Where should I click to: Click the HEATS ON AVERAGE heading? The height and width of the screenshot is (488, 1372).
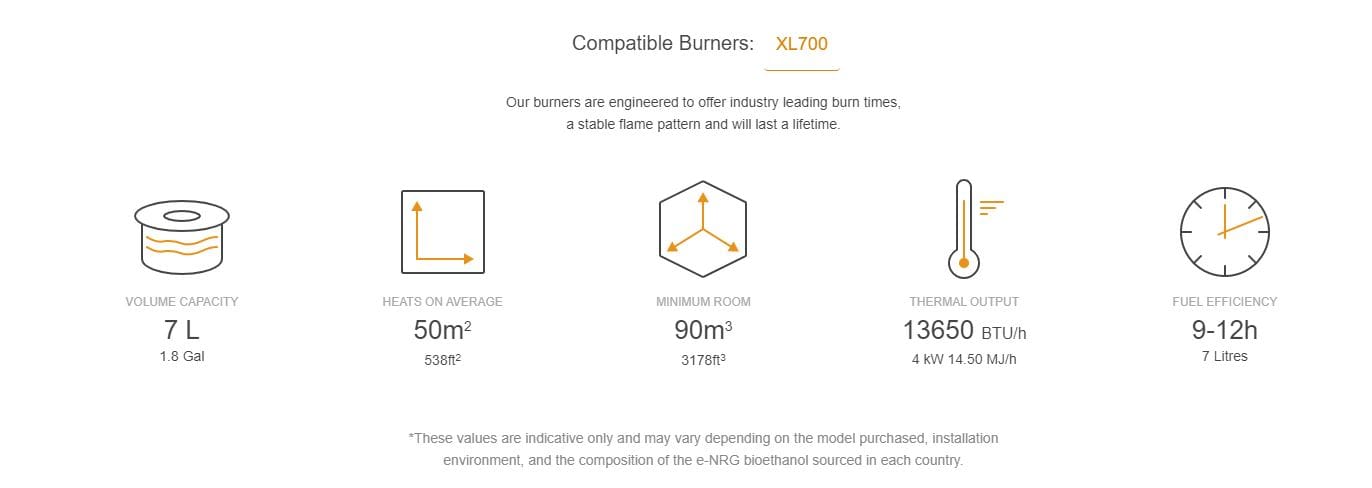click(x=442, y=301)
